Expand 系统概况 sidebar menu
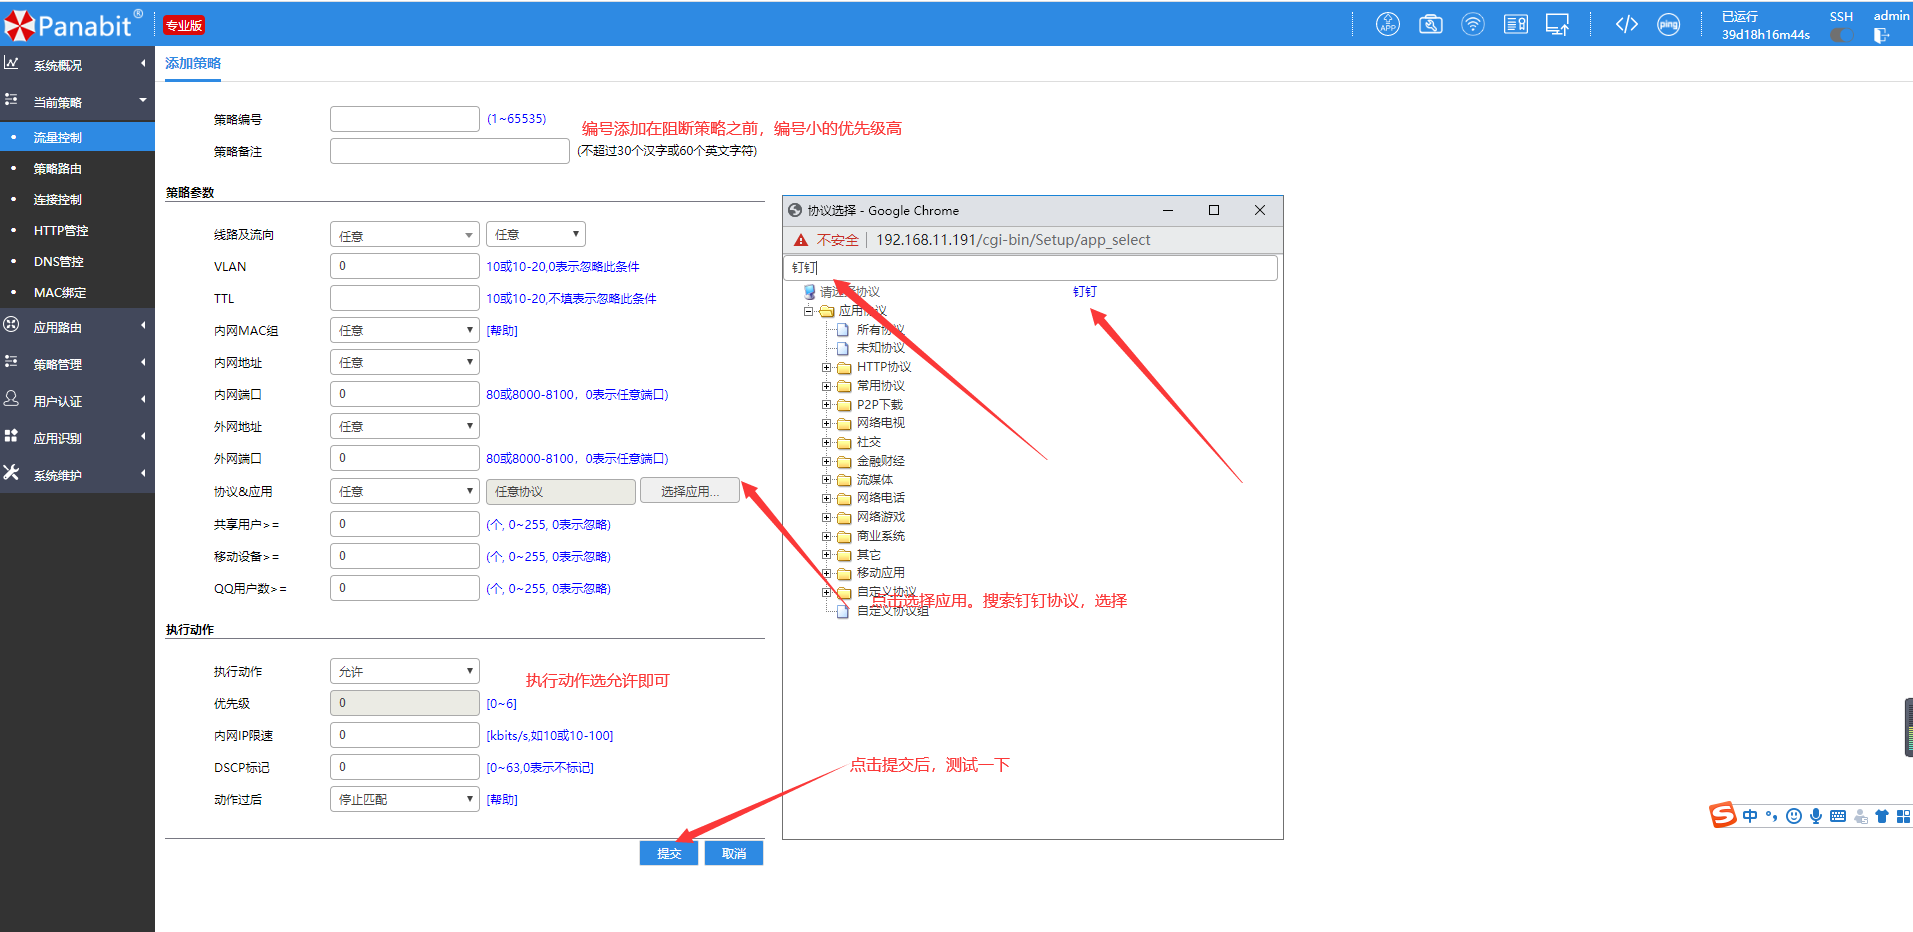This screenshot has width=1913, height=932. pyautogui.click(x=77, y=65)
